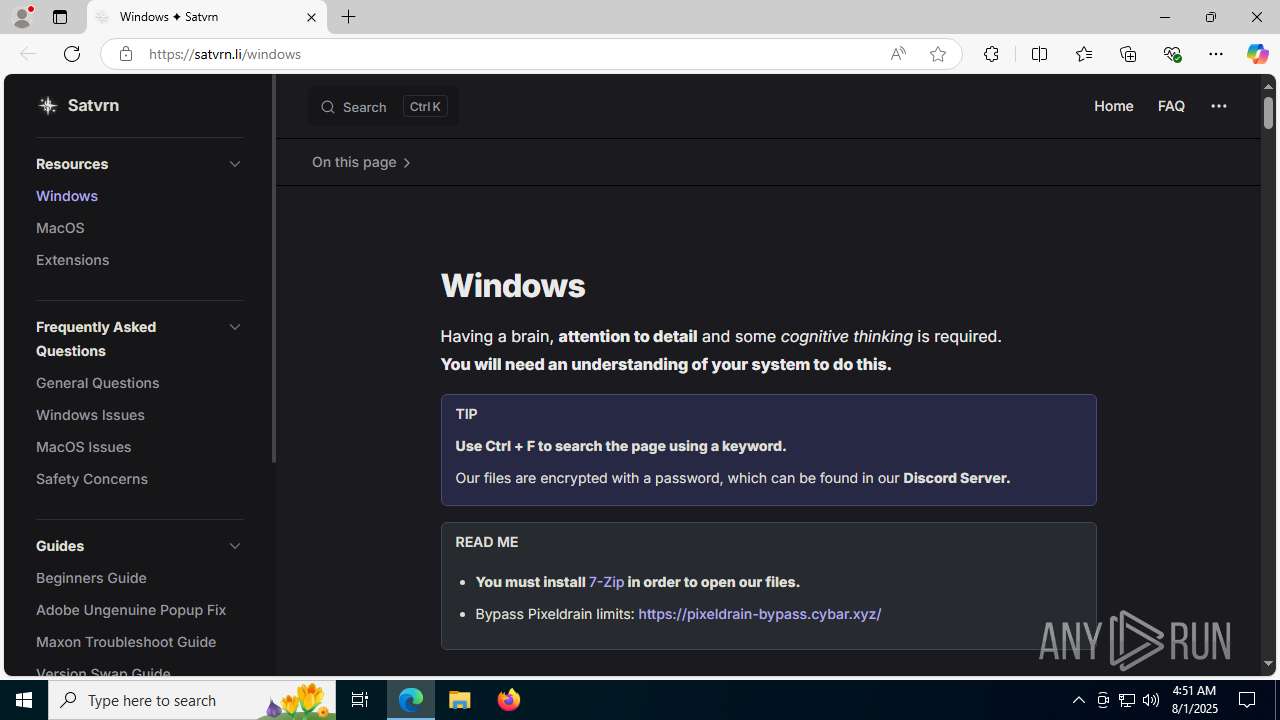Click the Satvrn site title text
Image resolution: width=1280 pixels, height=720 pixels.
pos(93,105)
